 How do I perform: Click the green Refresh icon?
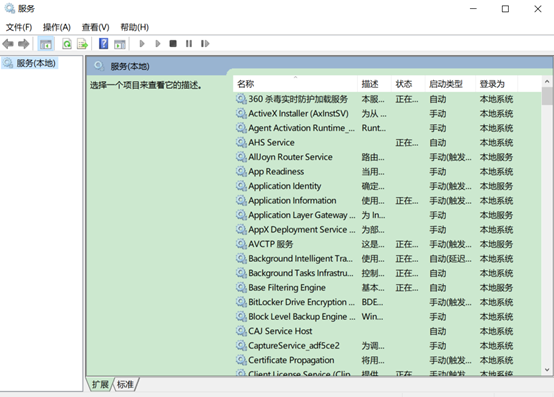click(x=67, y=44)
